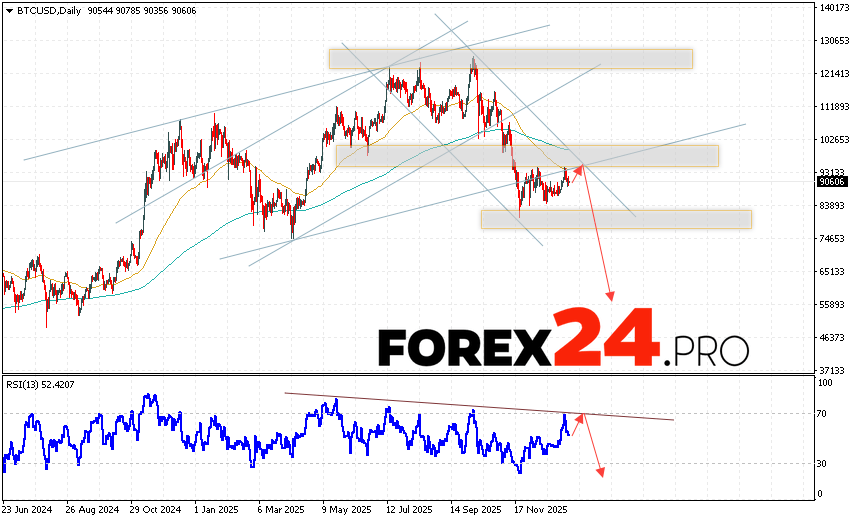
Task: Click the red upward arrowhead near 93133 level
Action: pos(580,167)
